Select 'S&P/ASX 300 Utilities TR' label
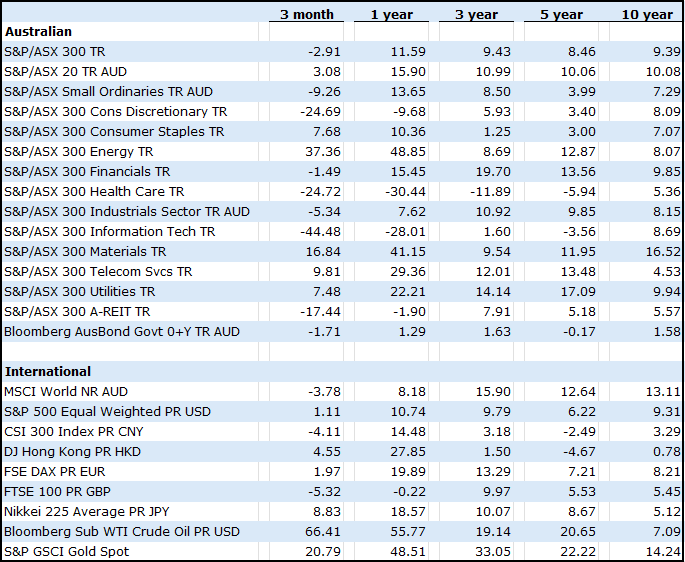 80,291
